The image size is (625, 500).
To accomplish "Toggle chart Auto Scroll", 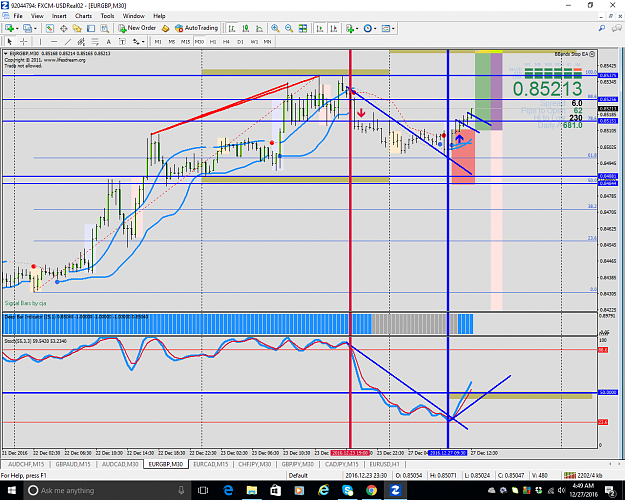I will 320,28.
